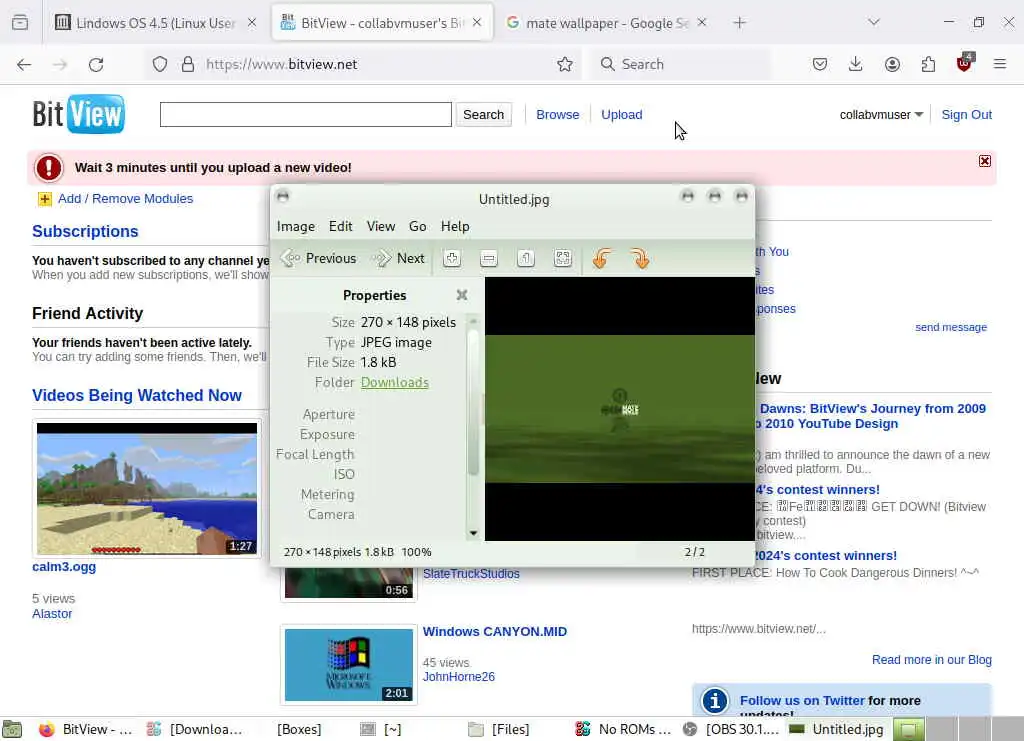Click Read more in our Blog
Image resolution: width=1024 pixels, height=741 pixels.
click(x=932, y=660)
